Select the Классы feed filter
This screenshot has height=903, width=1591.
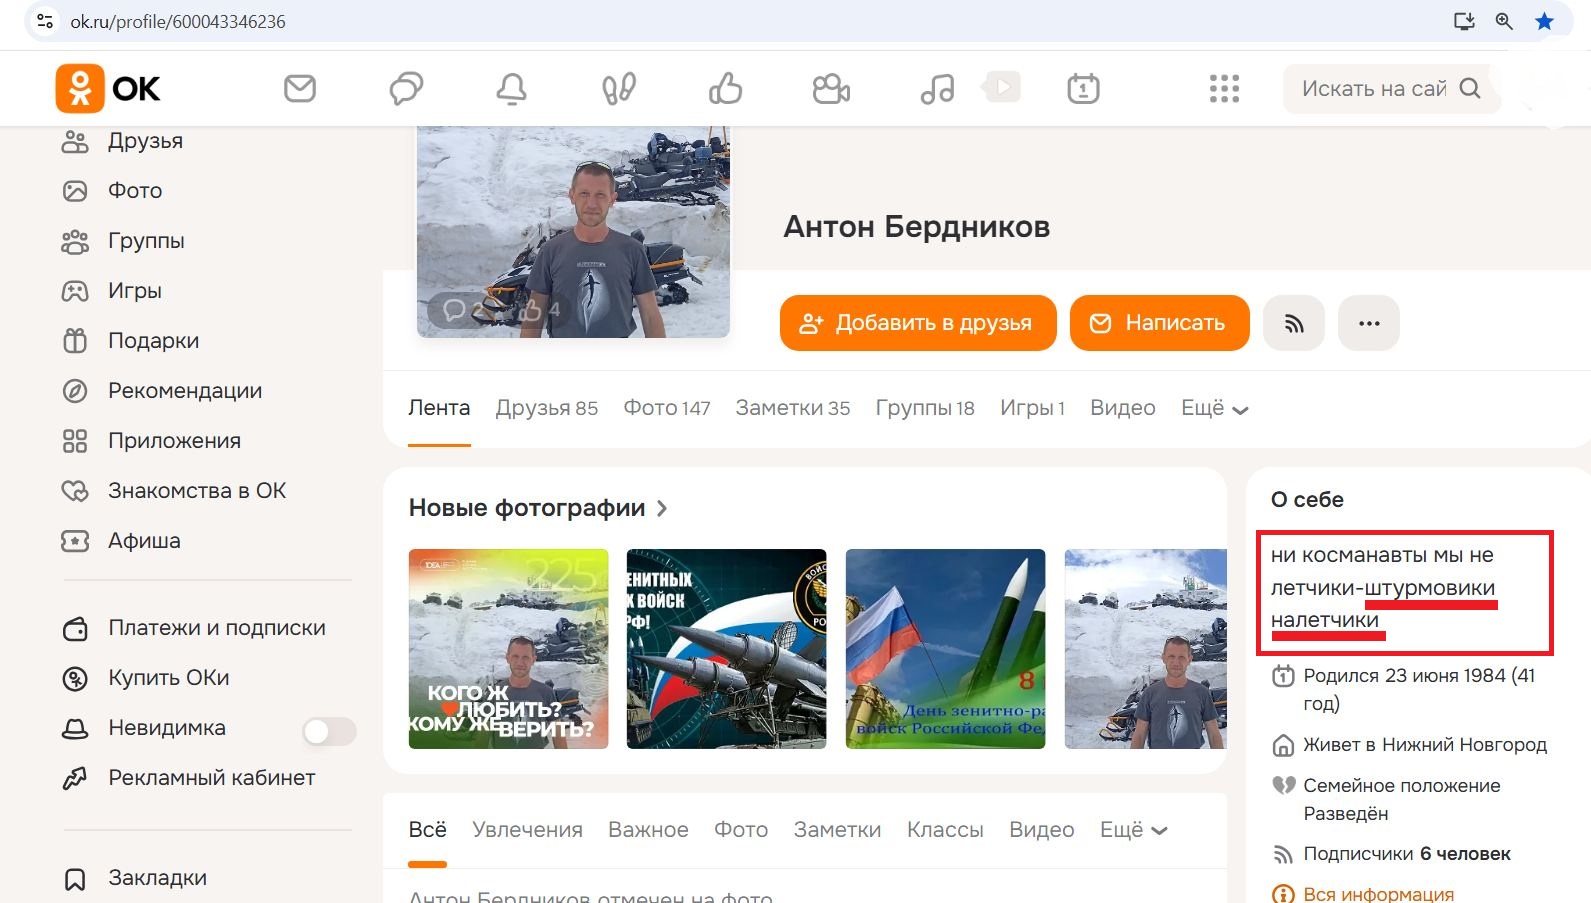coord(945,830)
